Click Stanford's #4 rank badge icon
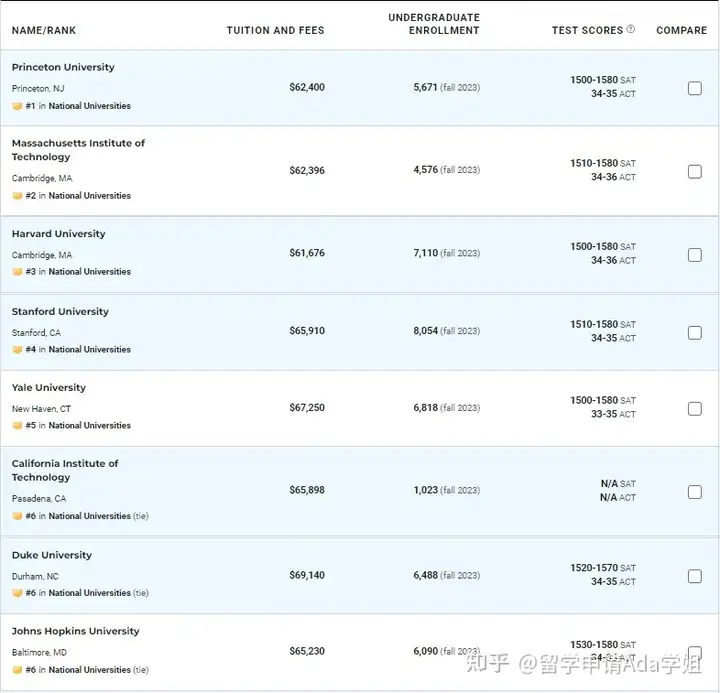 17,350
